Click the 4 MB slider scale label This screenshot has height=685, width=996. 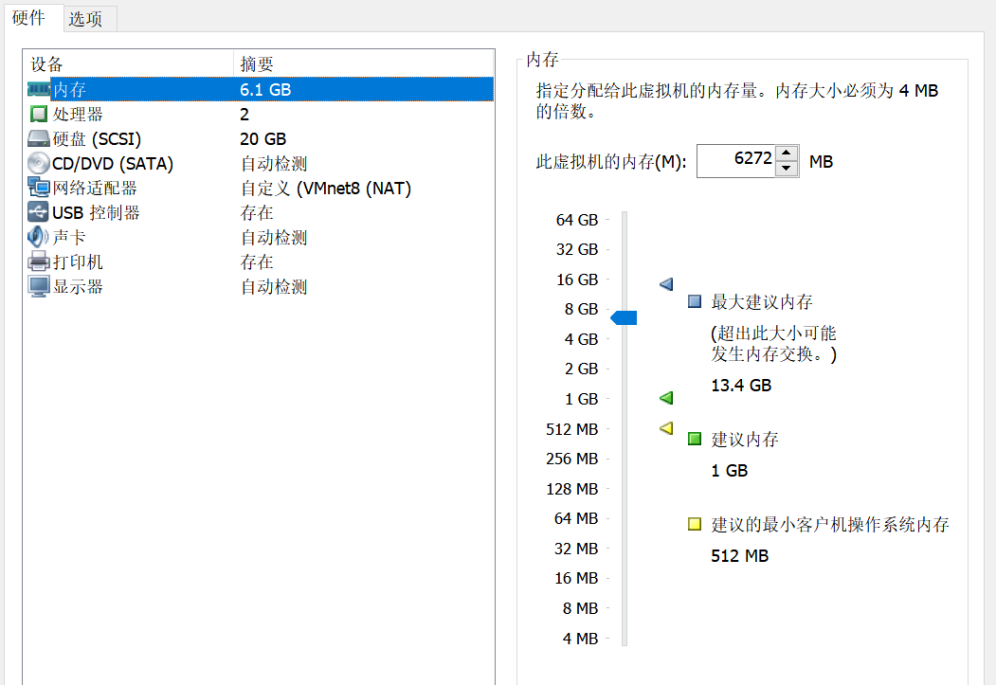click(580, 639)
